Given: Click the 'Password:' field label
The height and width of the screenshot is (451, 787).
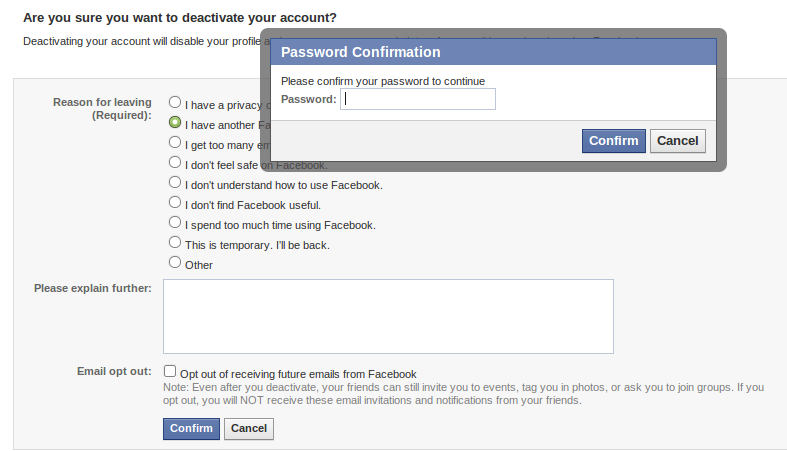Looking at the screenshot, I should (x=309, y=99).
